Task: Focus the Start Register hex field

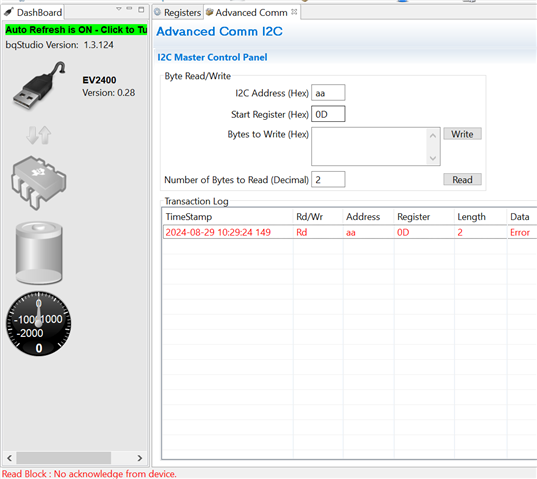Action: [x=328, y=114]
